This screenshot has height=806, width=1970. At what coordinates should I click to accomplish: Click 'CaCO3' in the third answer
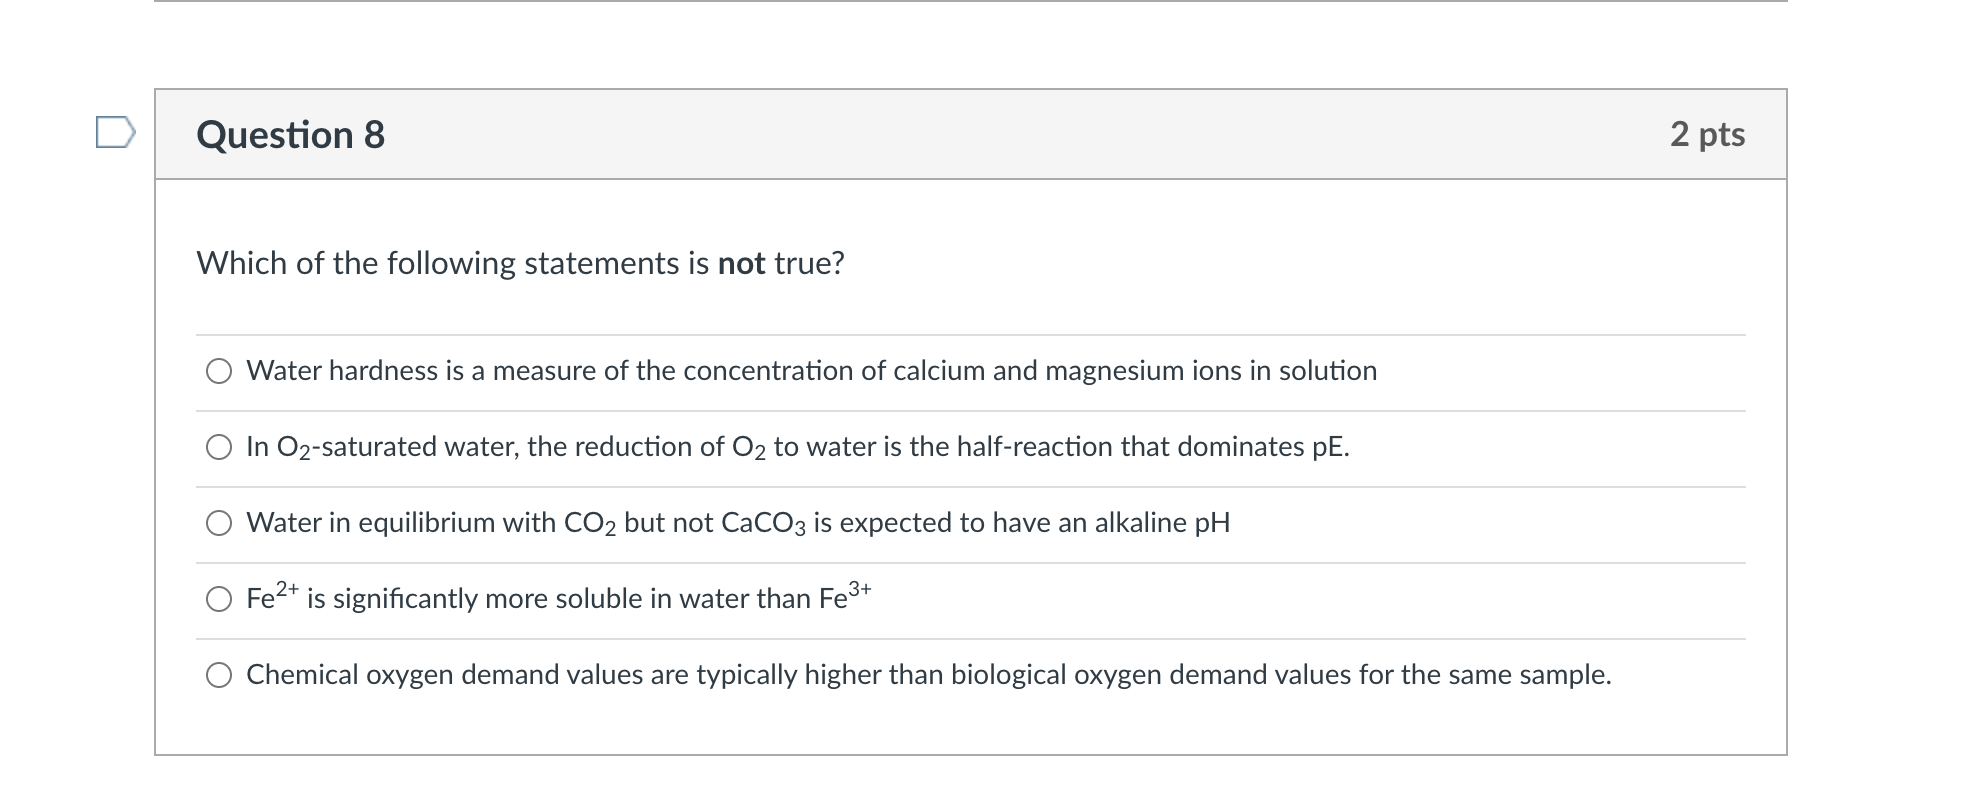762,523
